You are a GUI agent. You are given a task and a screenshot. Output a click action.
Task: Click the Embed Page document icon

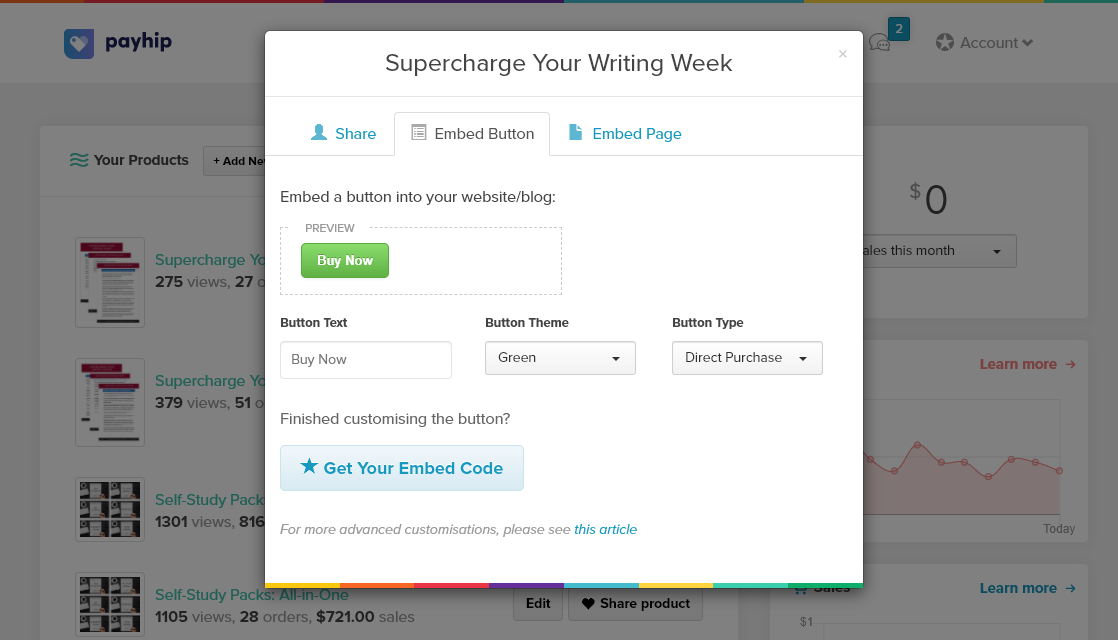coord(575,132)
